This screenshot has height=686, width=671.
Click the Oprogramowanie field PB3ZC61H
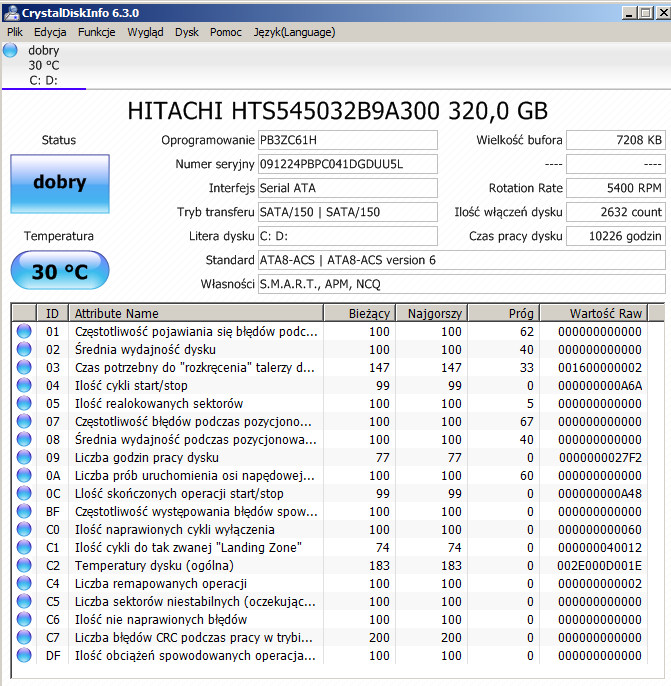point(348,140)
